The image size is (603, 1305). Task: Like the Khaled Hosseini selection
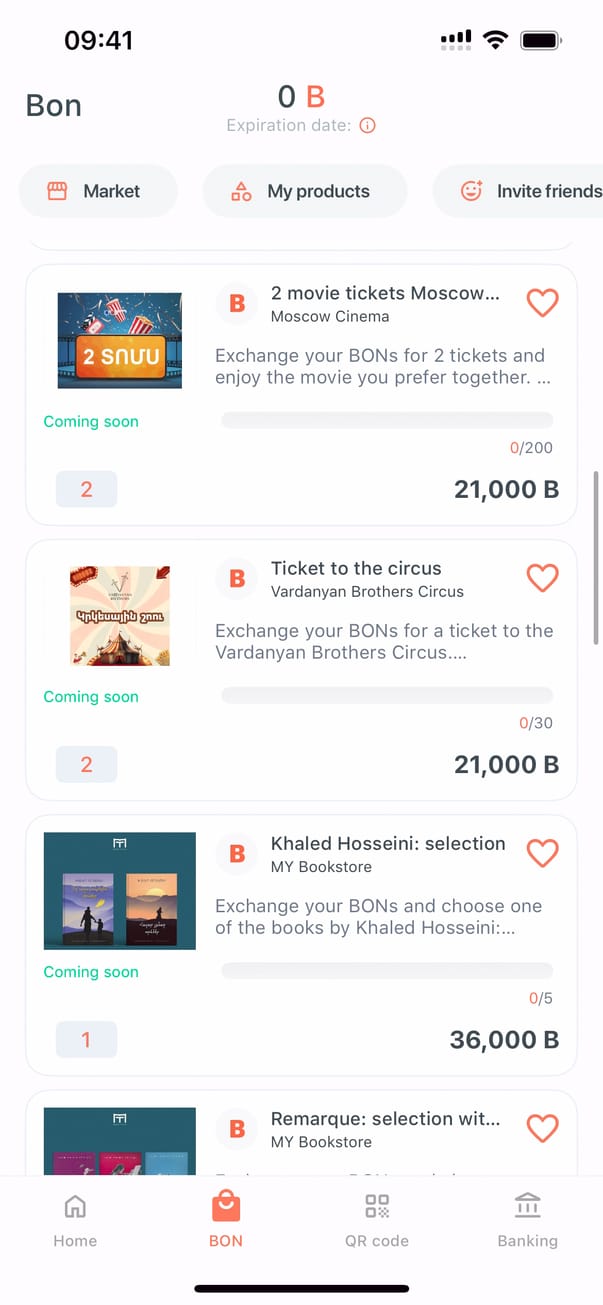[542, 853]
